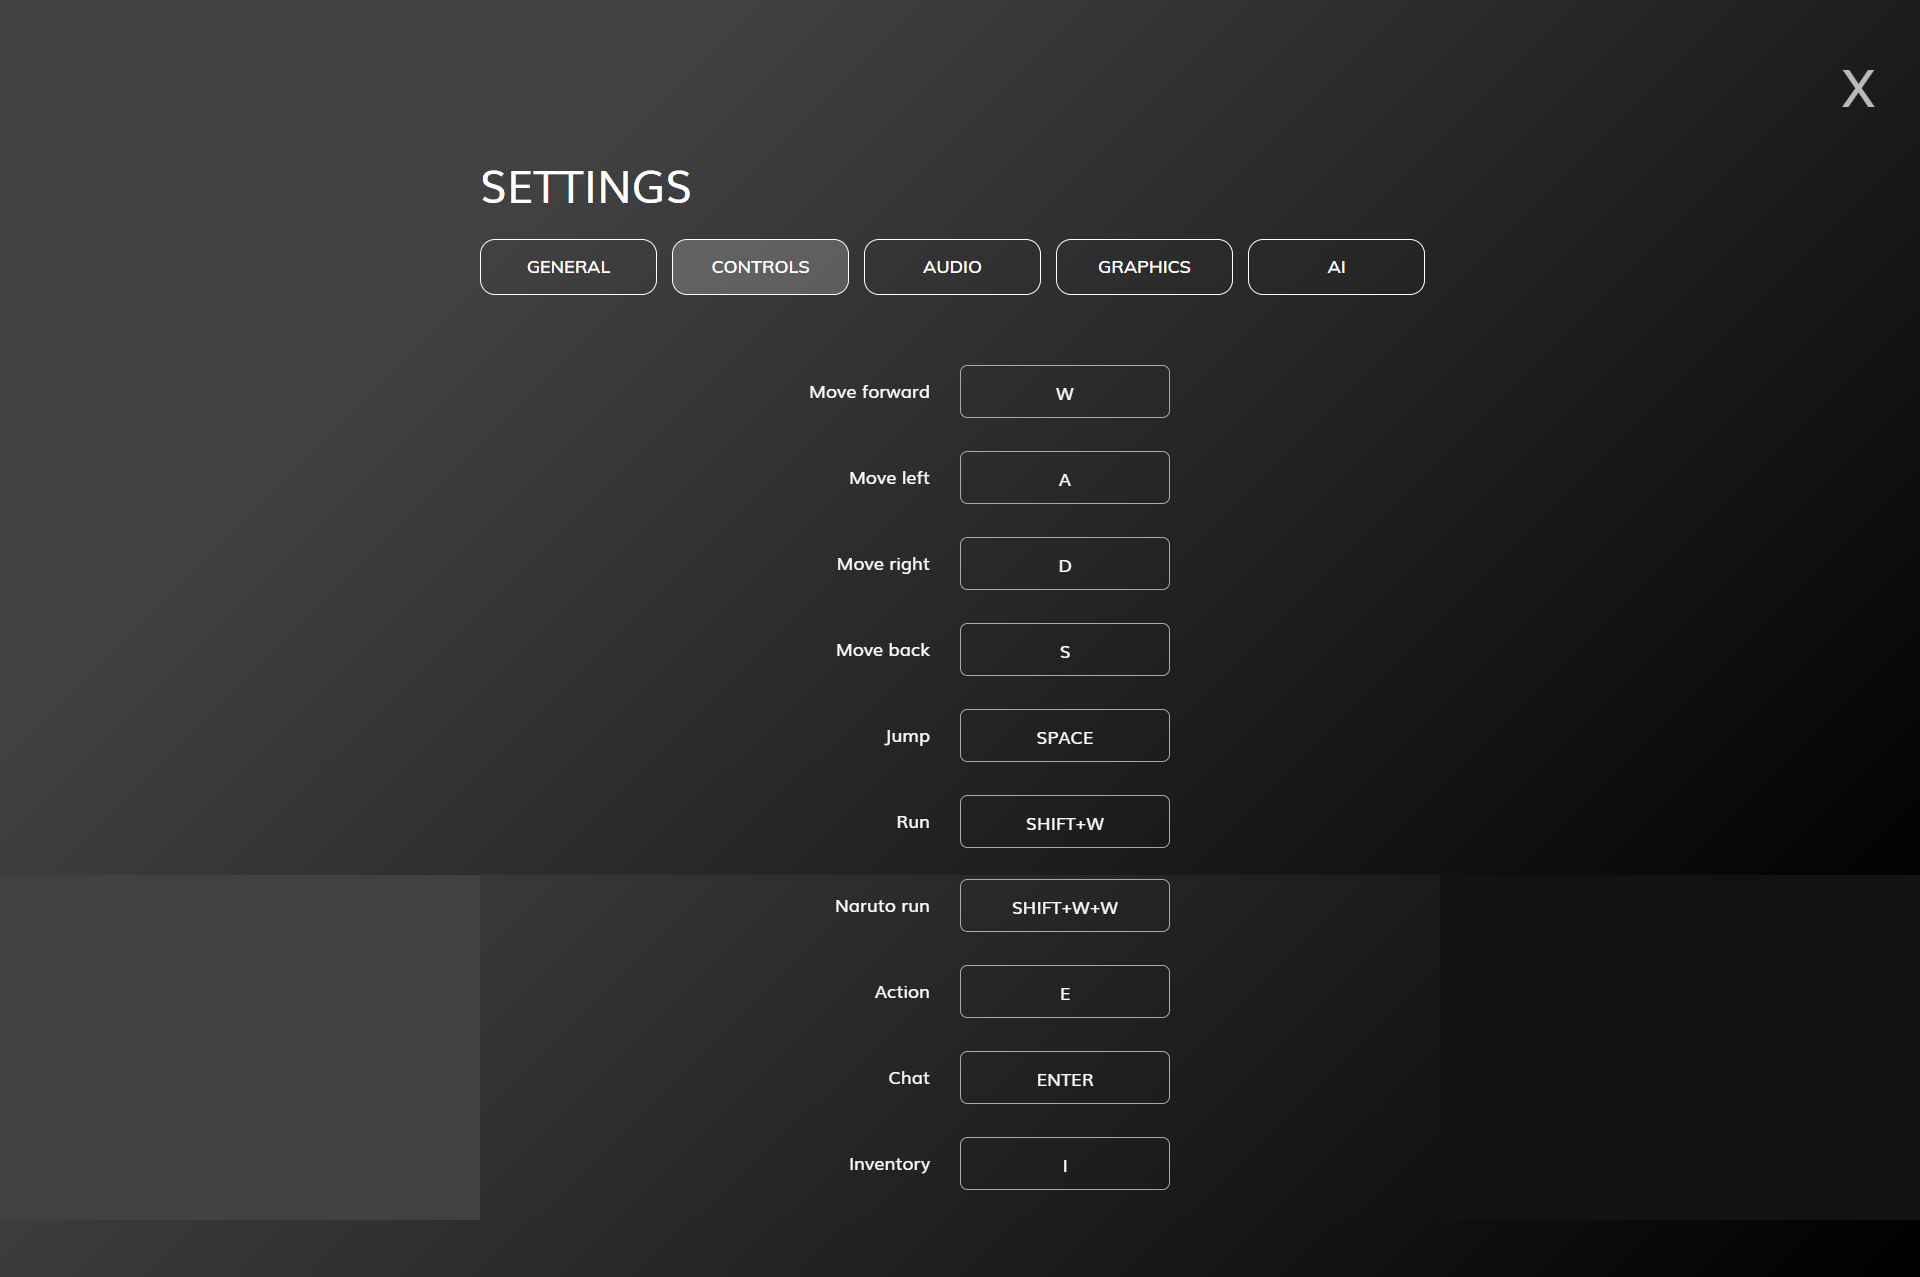
Task: Open the AI settings panel
Action: (x=1336, y=267)
